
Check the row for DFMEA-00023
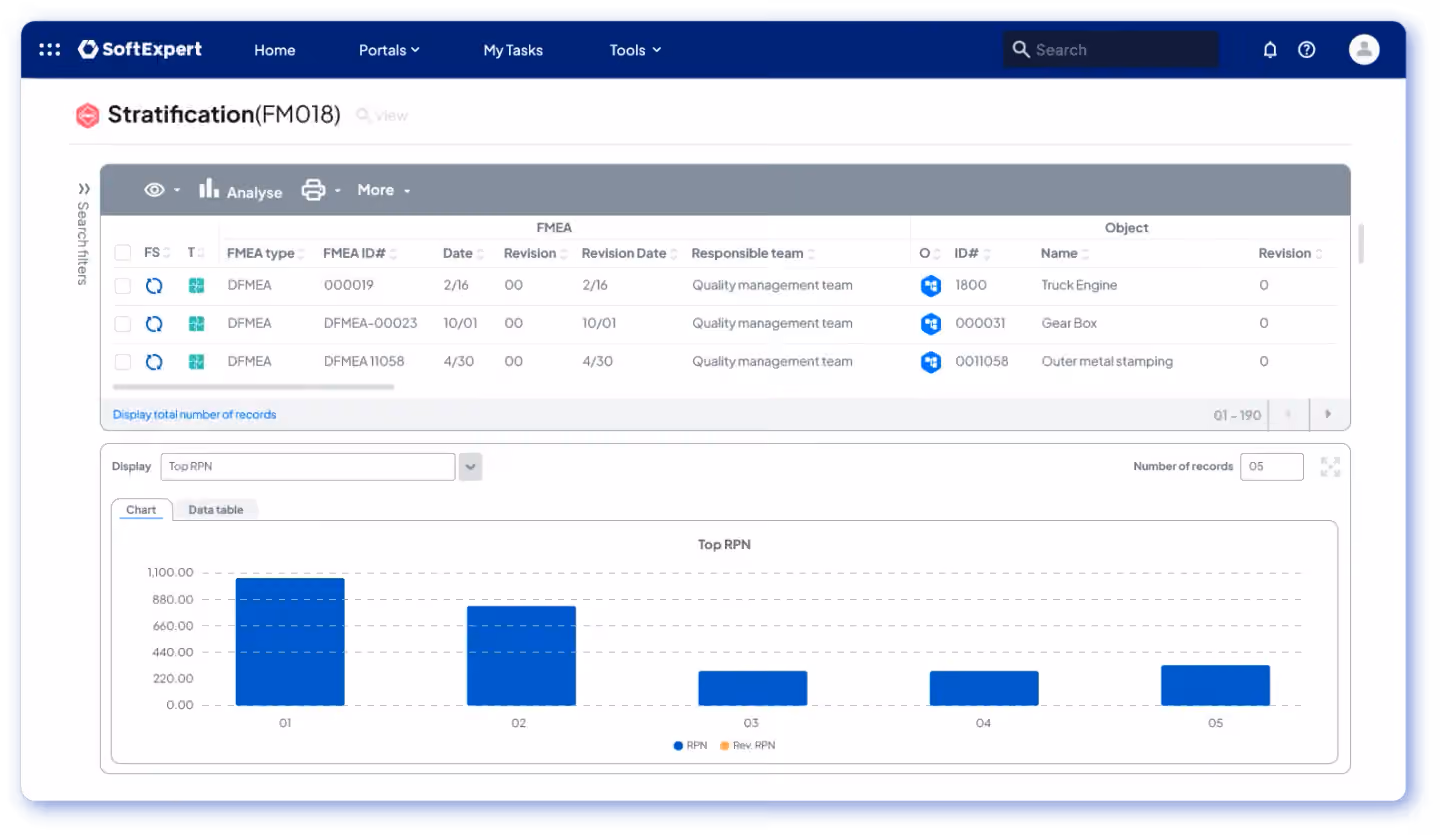[122, 324]
